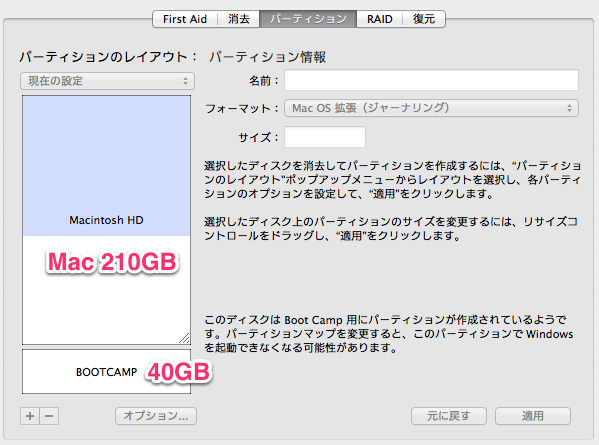Switch to the RAID tab
This screenshot has width=599, height=445.
coord(380,19)
